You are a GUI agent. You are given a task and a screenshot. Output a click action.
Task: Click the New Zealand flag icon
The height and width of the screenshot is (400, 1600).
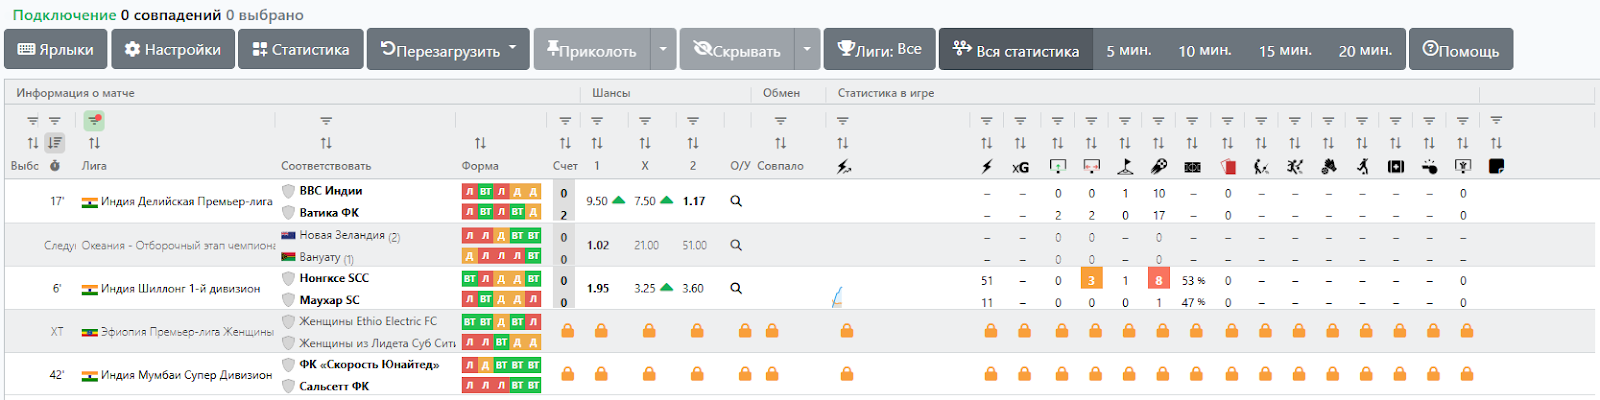(x=288, y=236)
